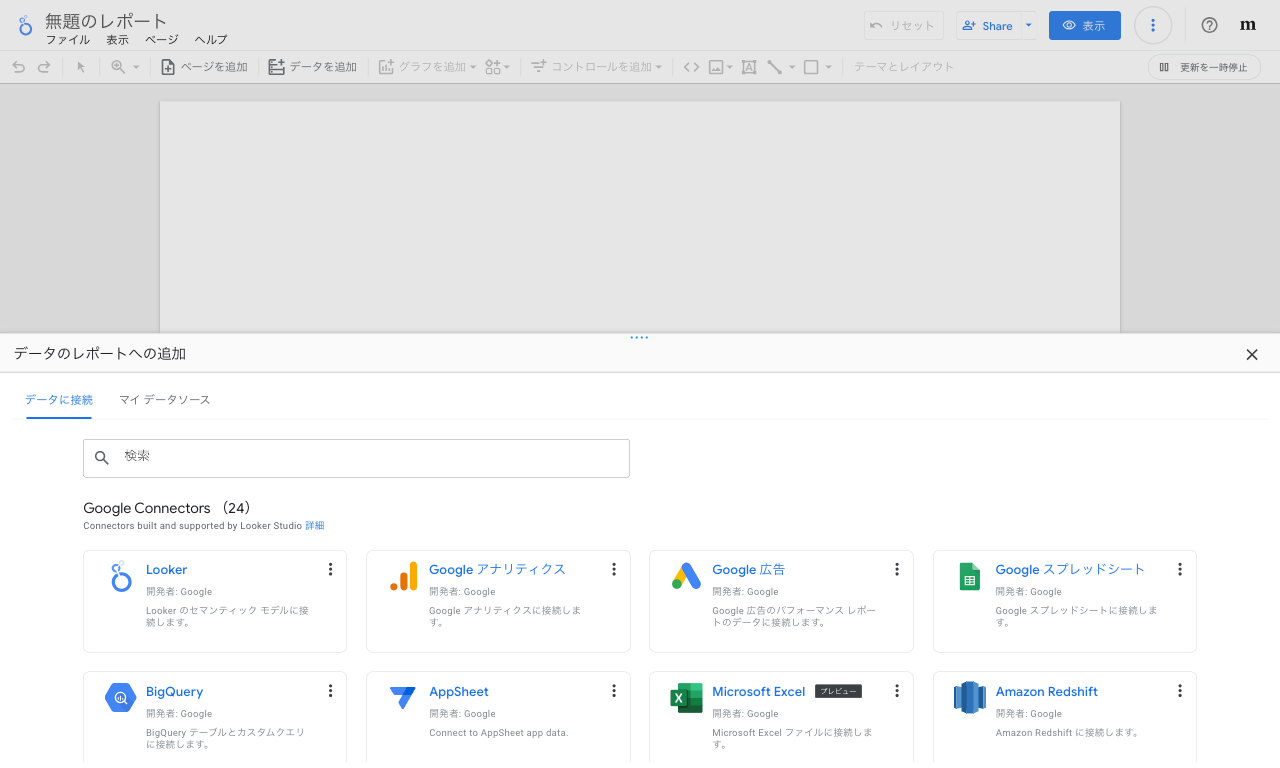Open the zoom magnifier tool
1280x768 pixels.
[118, 67]
